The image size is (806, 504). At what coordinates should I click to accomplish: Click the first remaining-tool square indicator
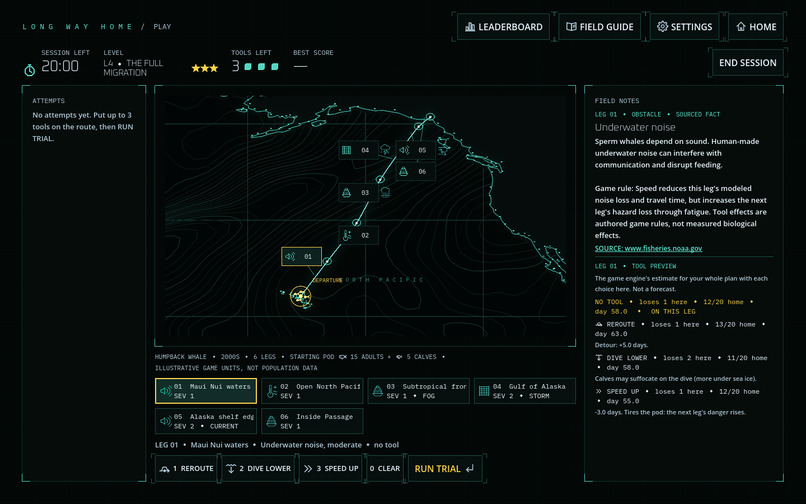pyautogui.click(x=248, y=66)
